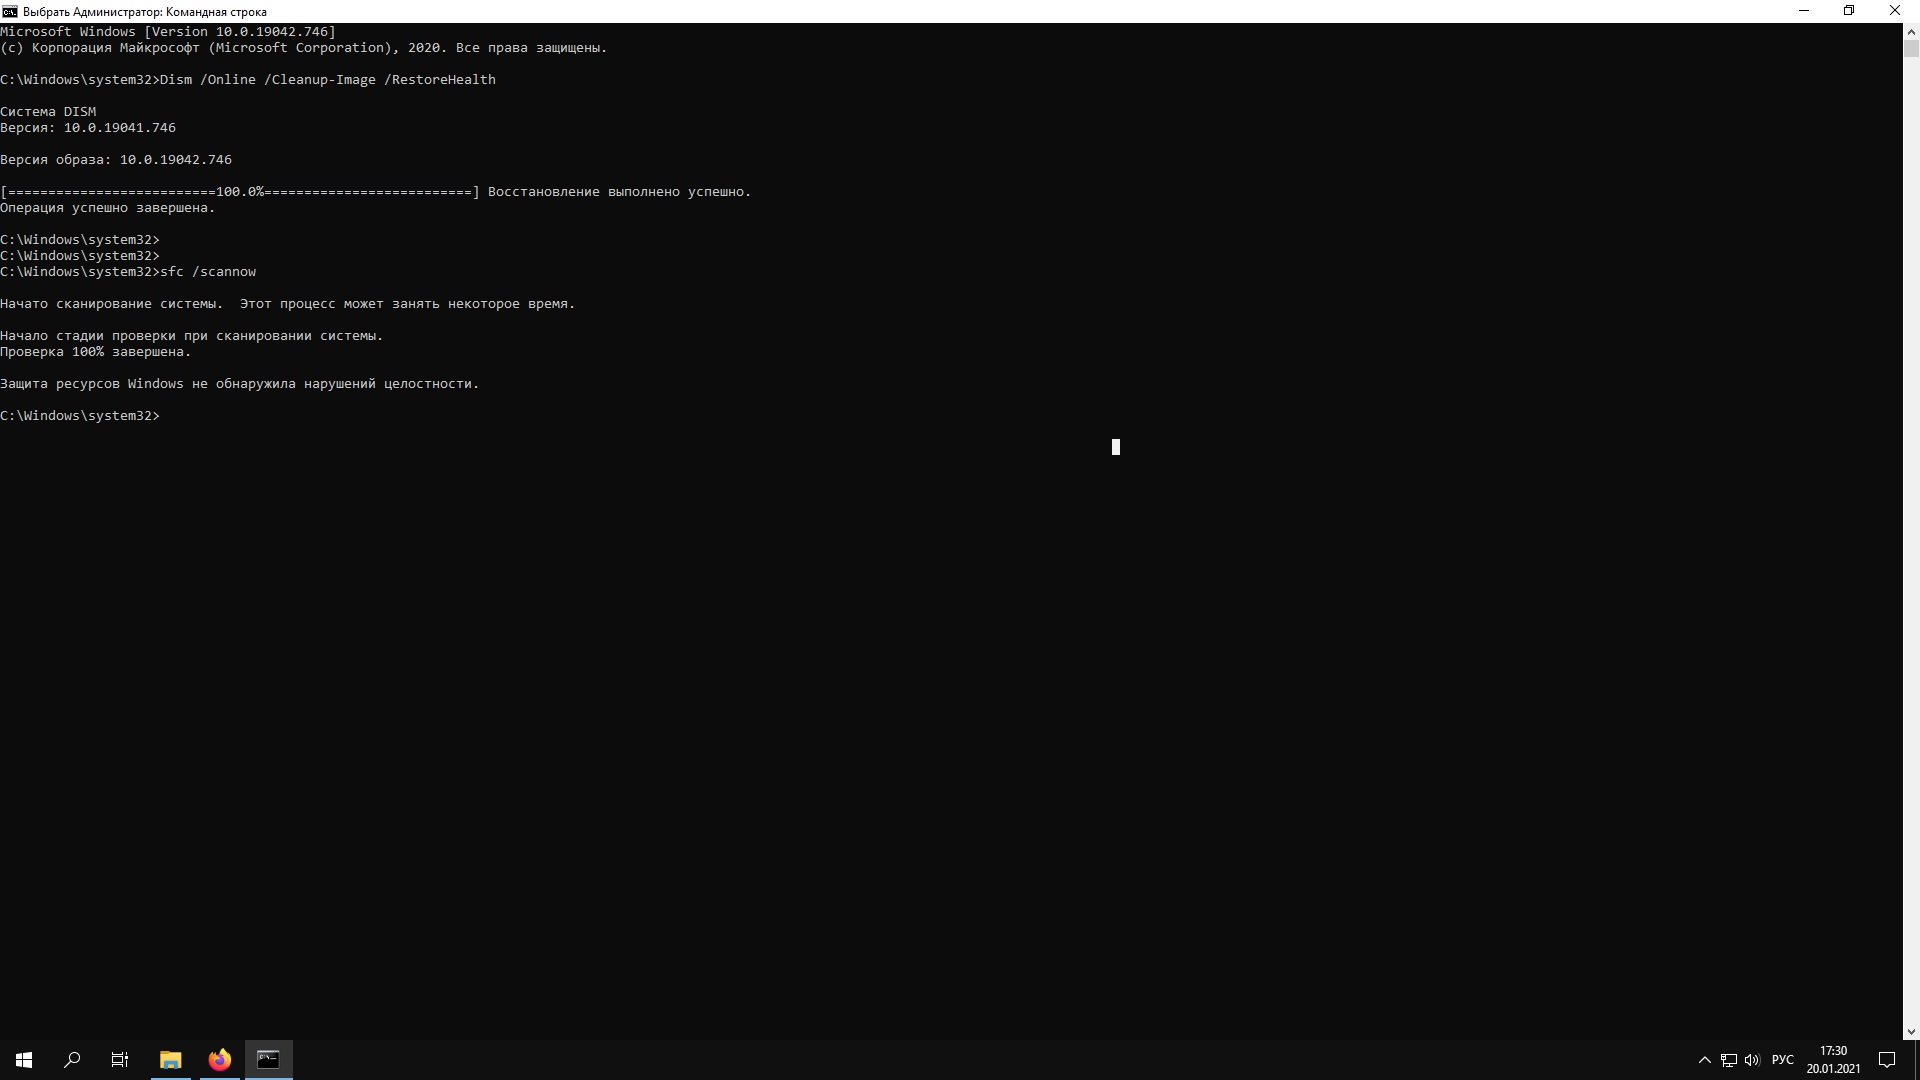Screen dimensions: 1920x1080
Task: Restore down the Command Prompt window
Action: tap(1849, 11)
